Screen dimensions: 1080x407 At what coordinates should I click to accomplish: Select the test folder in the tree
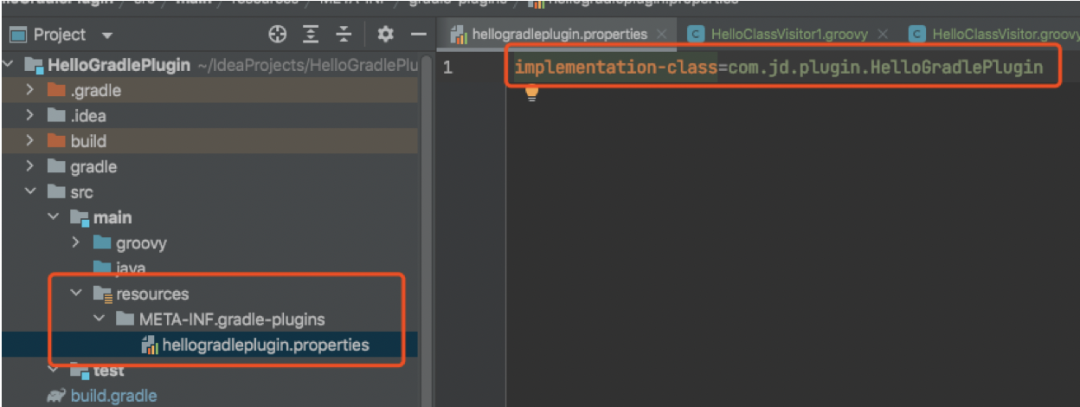[x=109, y=371]
